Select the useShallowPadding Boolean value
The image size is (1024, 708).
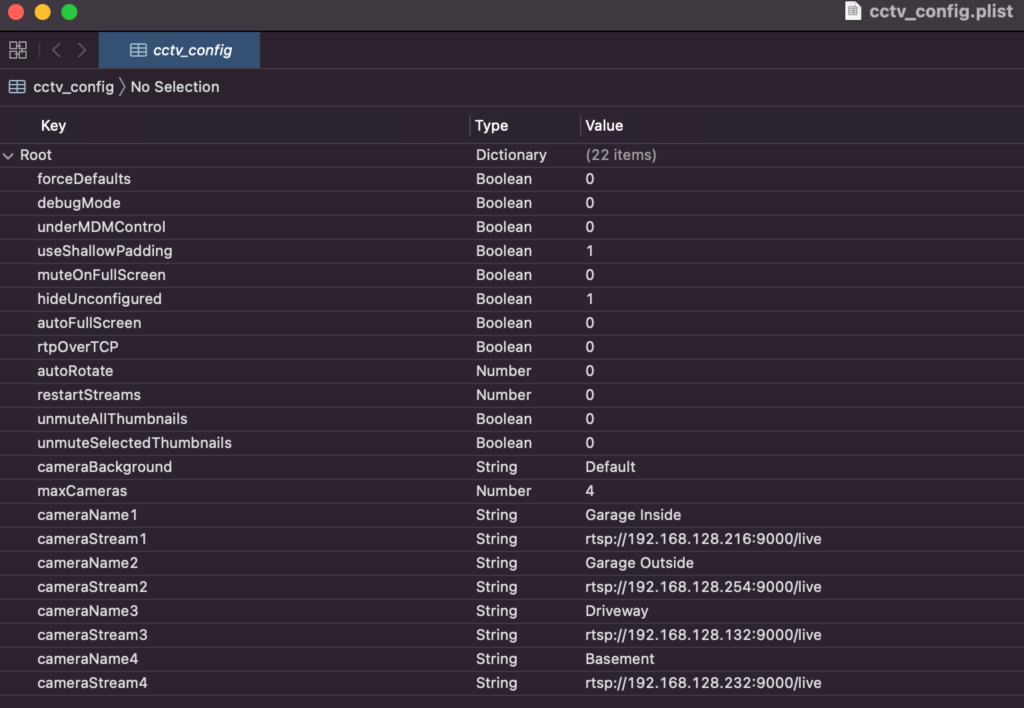coord(590,251)
